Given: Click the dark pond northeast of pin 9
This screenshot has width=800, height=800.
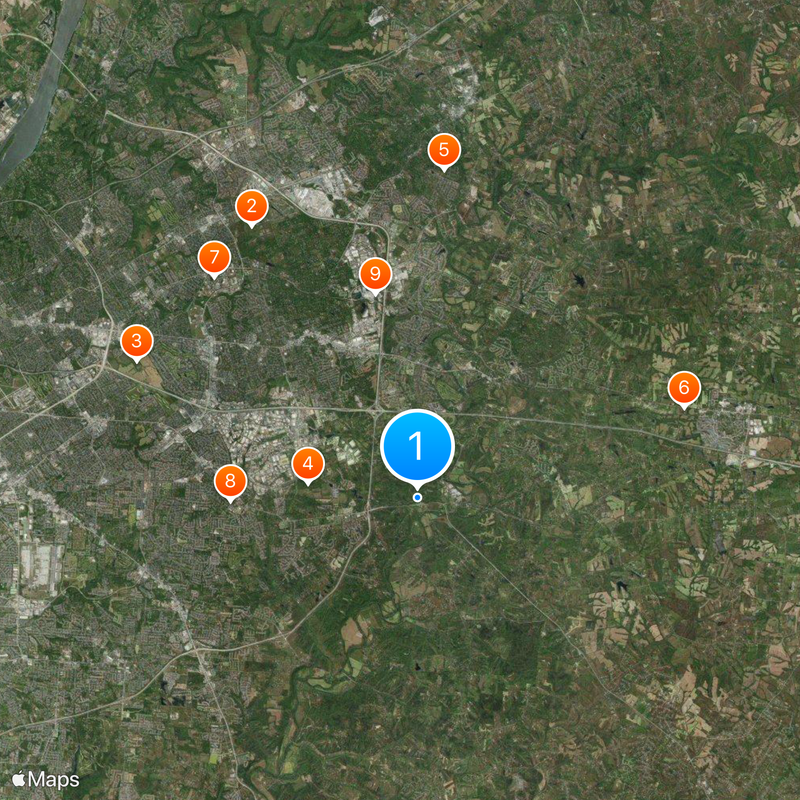Looking at the screenshot, I should coord(578,279).
